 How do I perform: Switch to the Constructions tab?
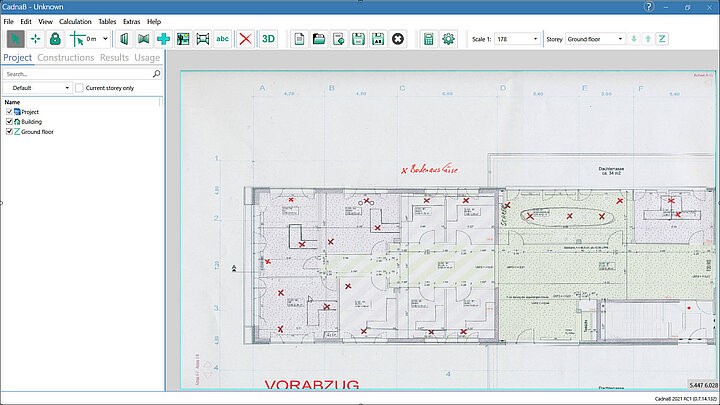66,58
